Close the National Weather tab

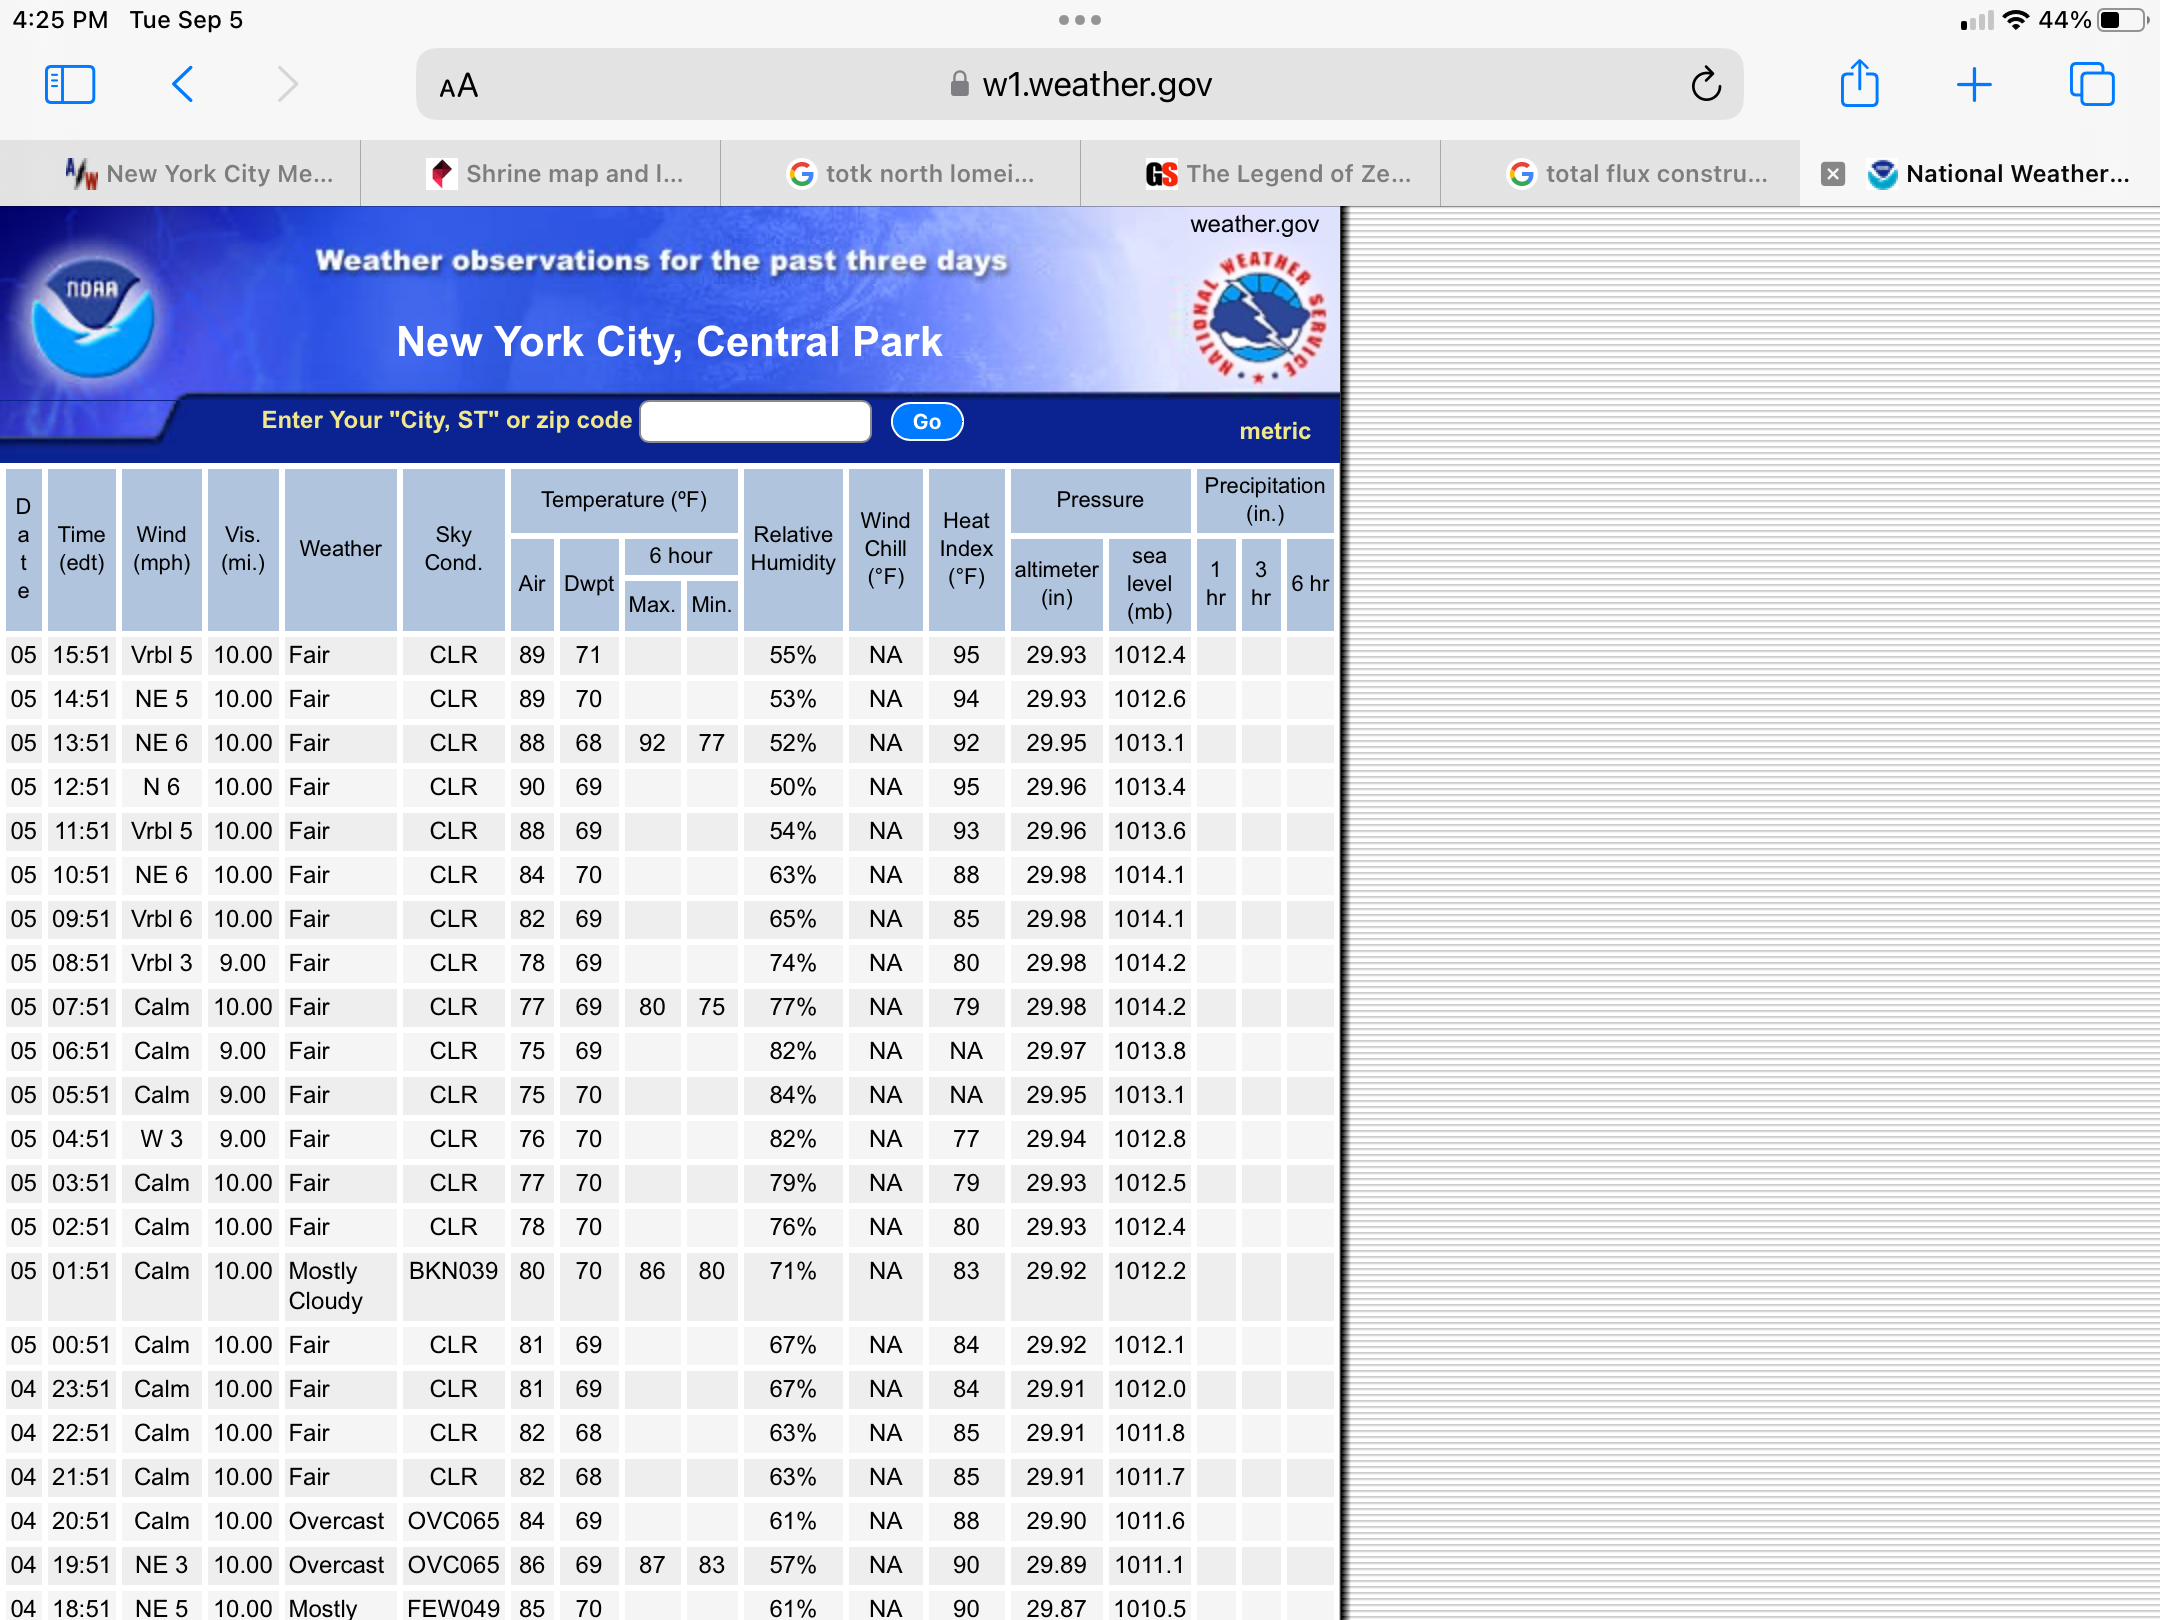point(1832,174)
